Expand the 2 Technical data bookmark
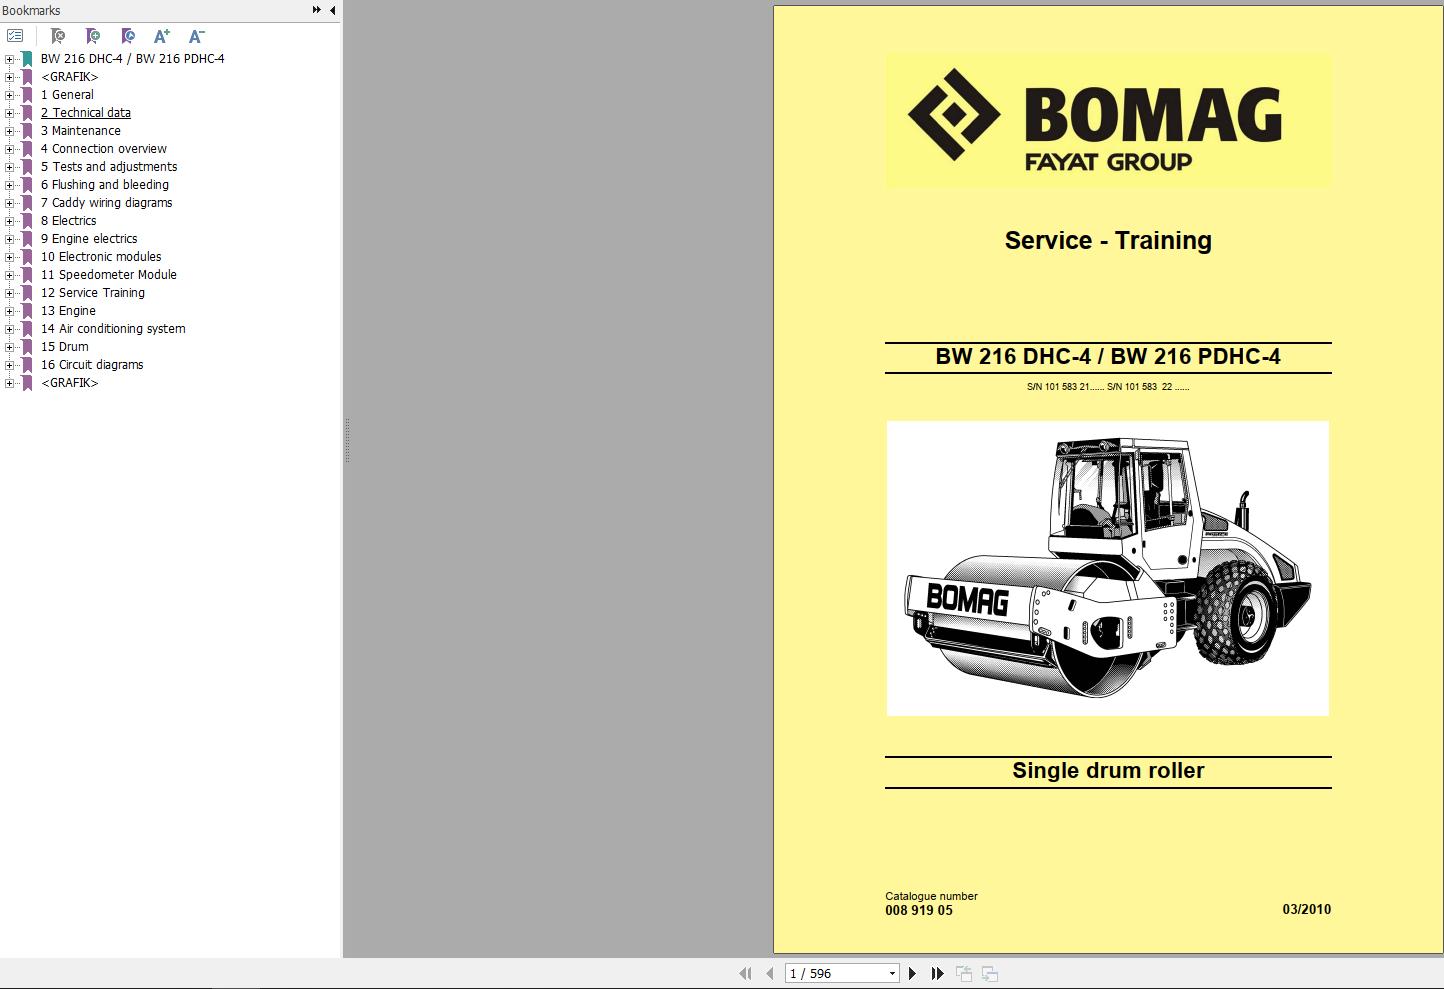 [9, 112]
